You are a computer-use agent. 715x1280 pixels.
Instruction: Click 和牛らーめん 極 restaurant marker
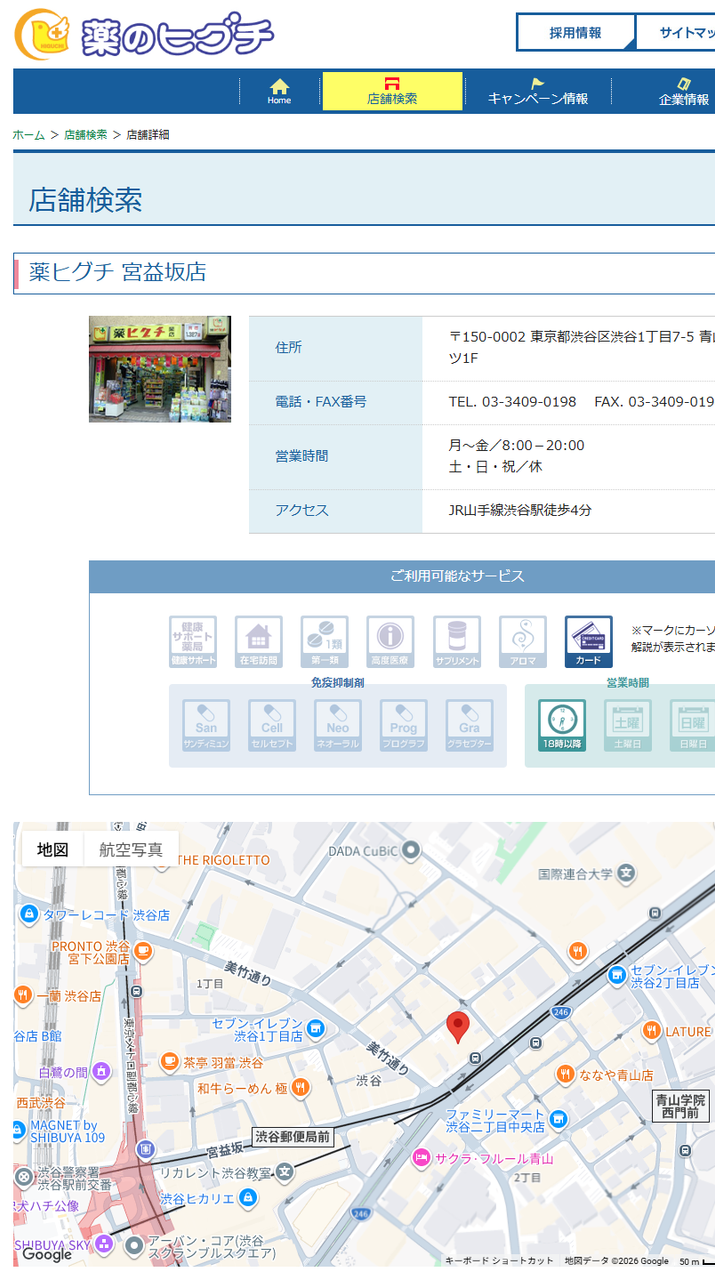point(300,1087)
